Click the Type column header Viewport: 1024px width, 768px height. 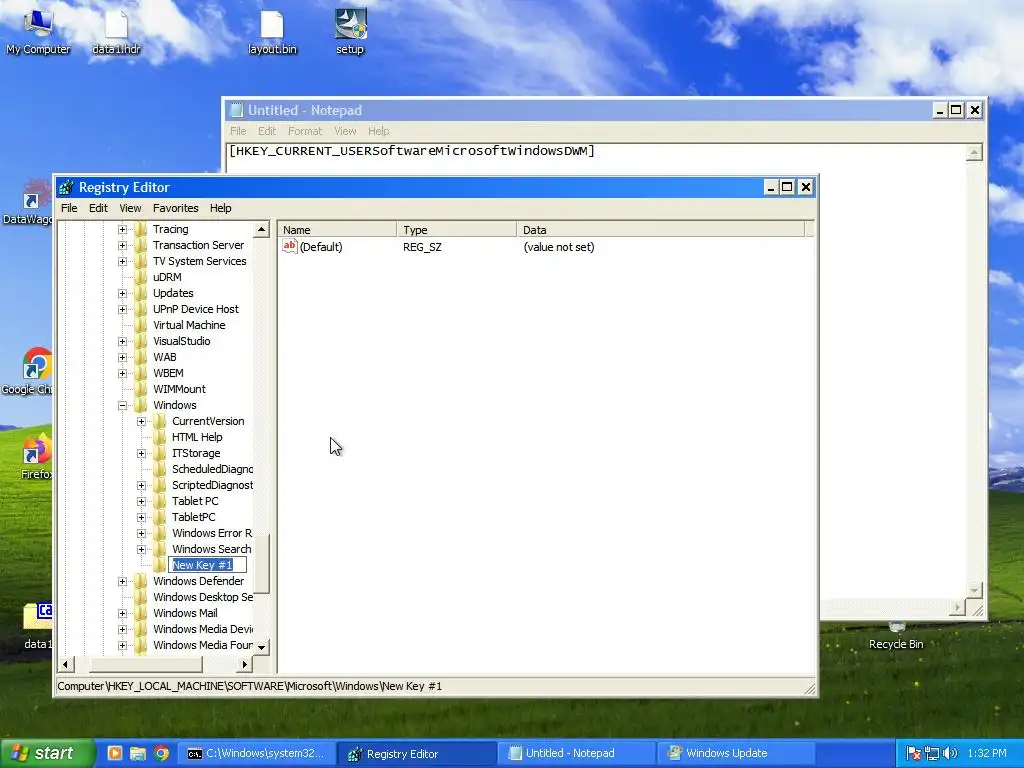click(456, 229)
